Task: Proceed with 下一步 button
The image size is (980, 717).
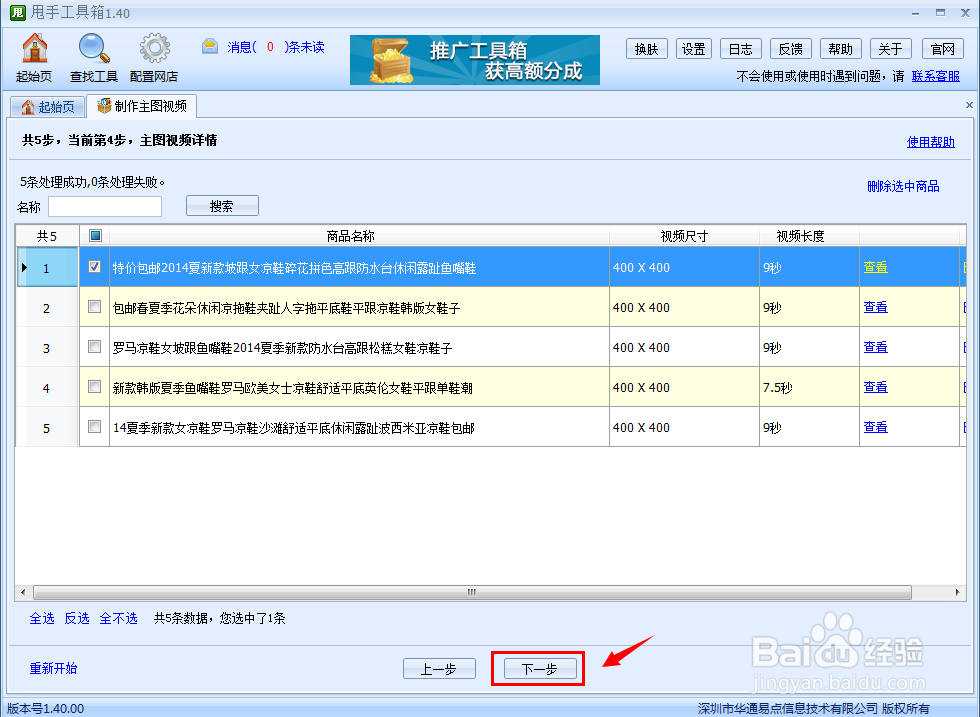Action: click(x=539, y=669)
